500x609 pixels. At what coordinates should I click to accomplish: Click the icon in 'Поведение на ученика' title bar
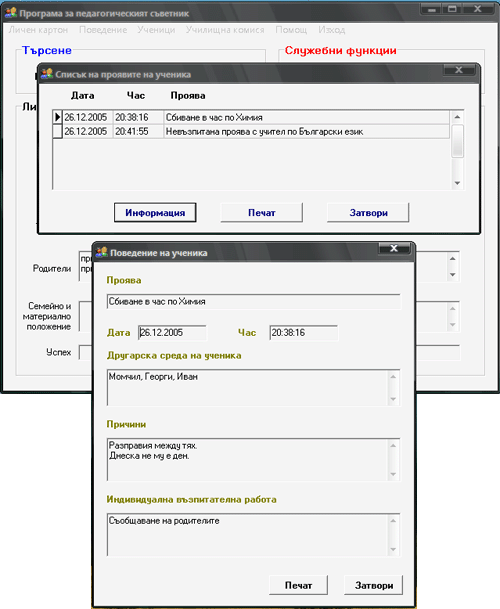point(101,252)
